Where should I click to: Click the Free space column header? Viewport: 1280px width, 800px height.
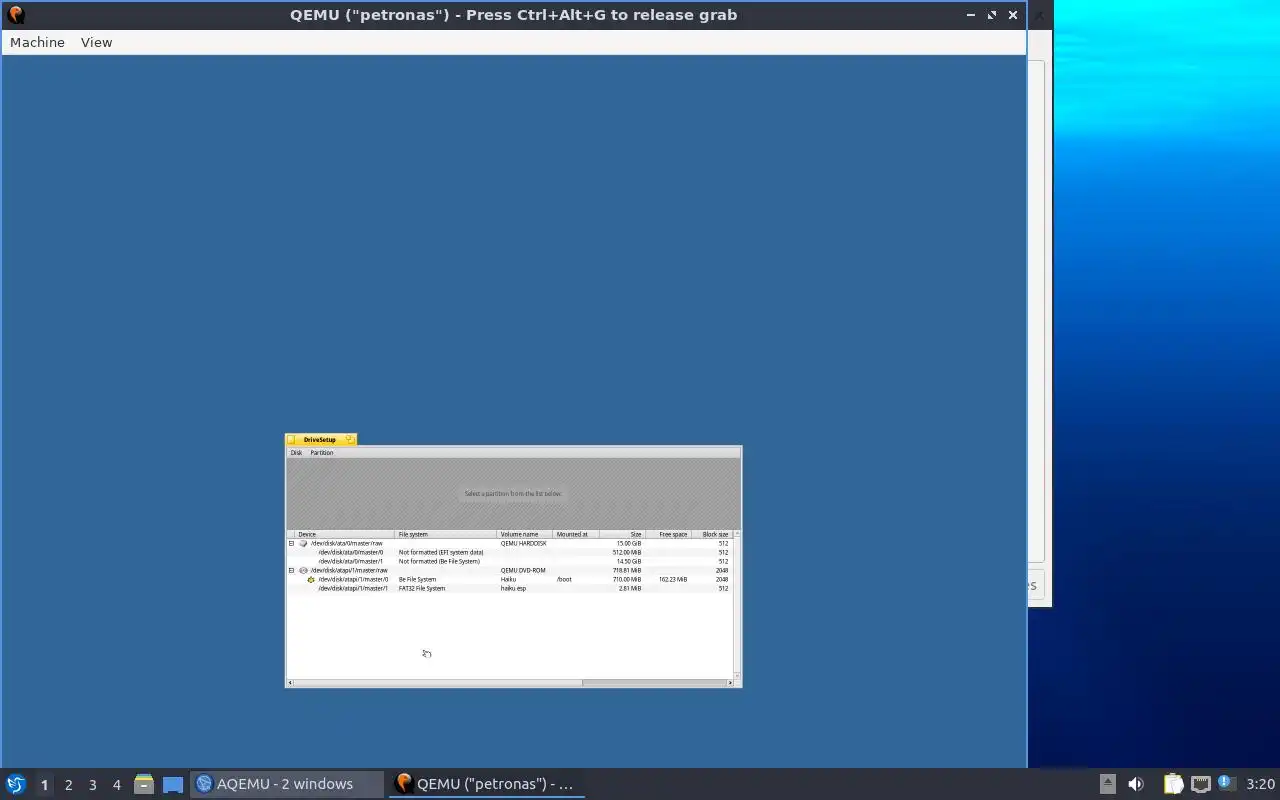[668, 534]
